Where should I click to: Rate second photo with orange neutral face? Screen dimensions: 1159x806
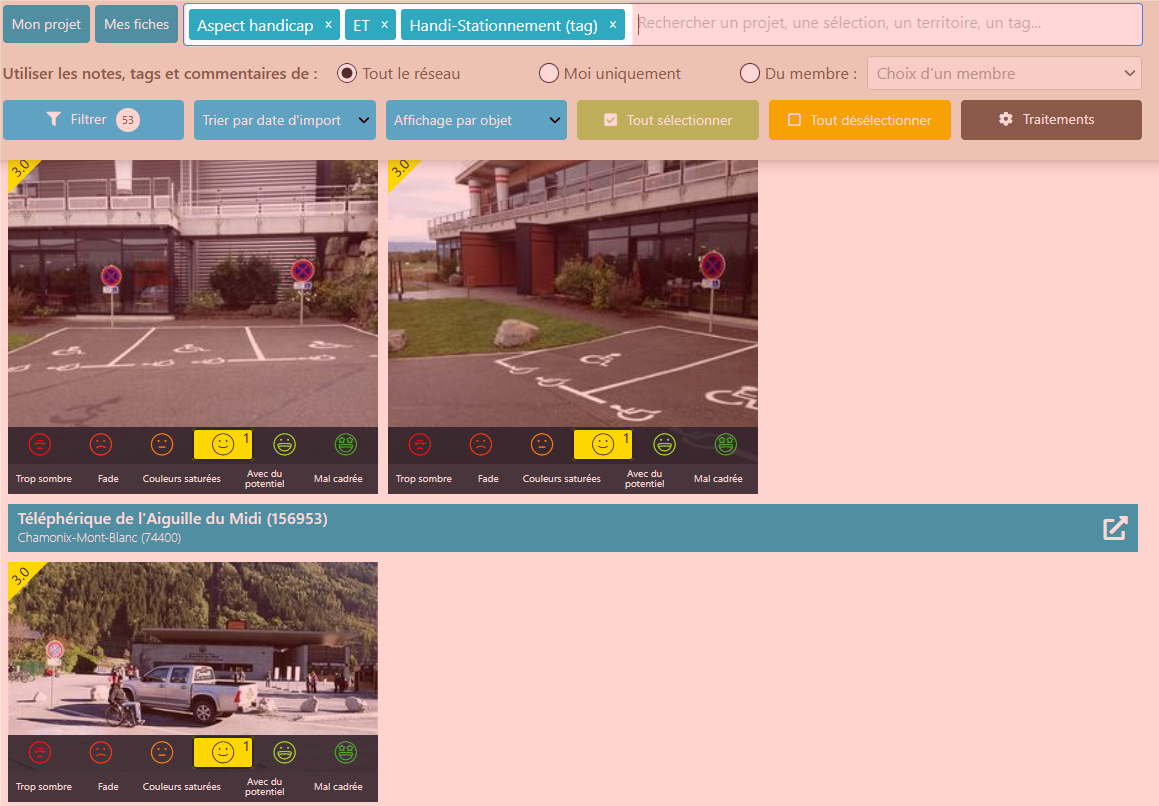(x=542, y=444)
